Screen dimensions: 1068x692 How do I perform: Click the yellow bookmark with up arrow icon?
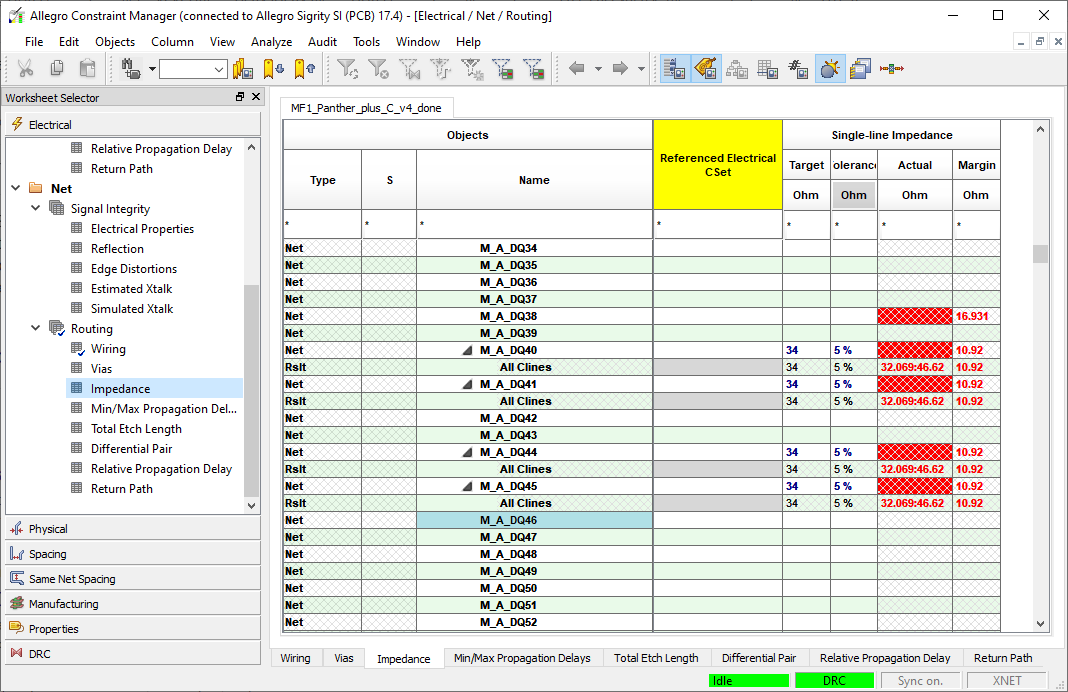point(305,69)
